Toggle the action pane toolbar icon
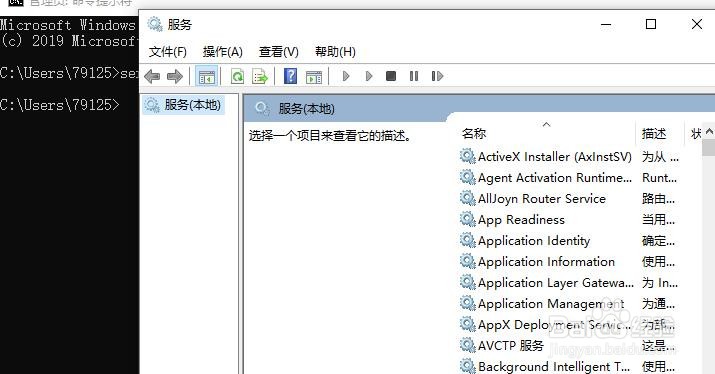This screenshot has height=374, width=715. (x=314, y=77)
